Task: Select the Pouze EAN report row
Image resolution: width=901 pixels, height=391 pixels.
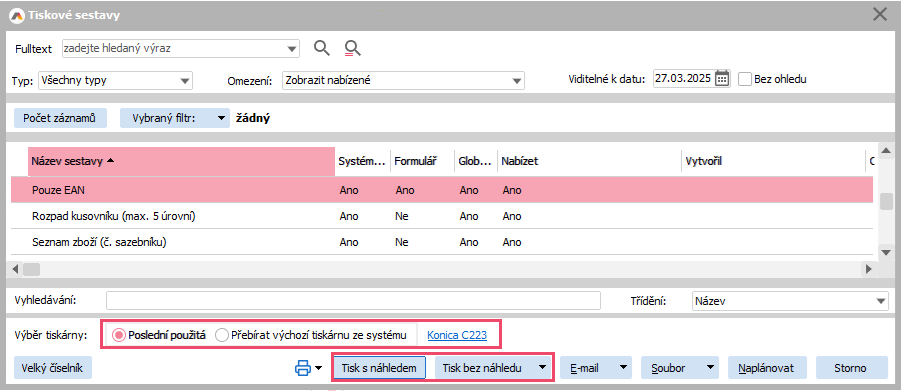Action: [442, 190]
